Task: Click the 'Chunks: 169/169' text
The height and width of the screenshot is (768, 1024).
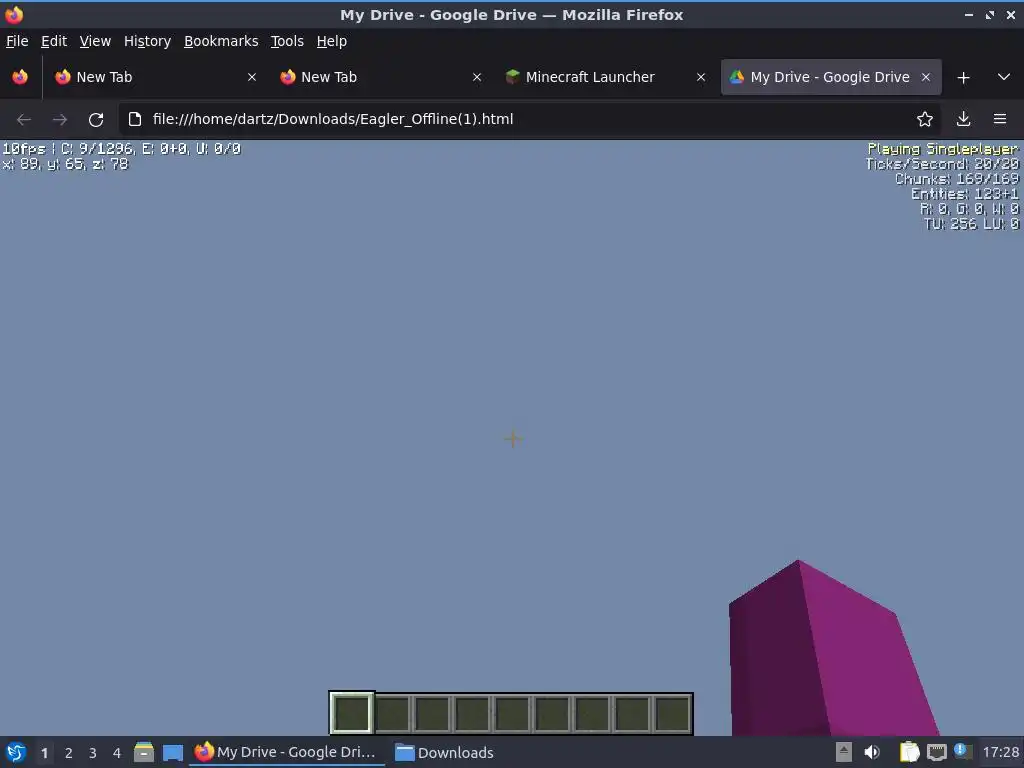Action: 957,179
